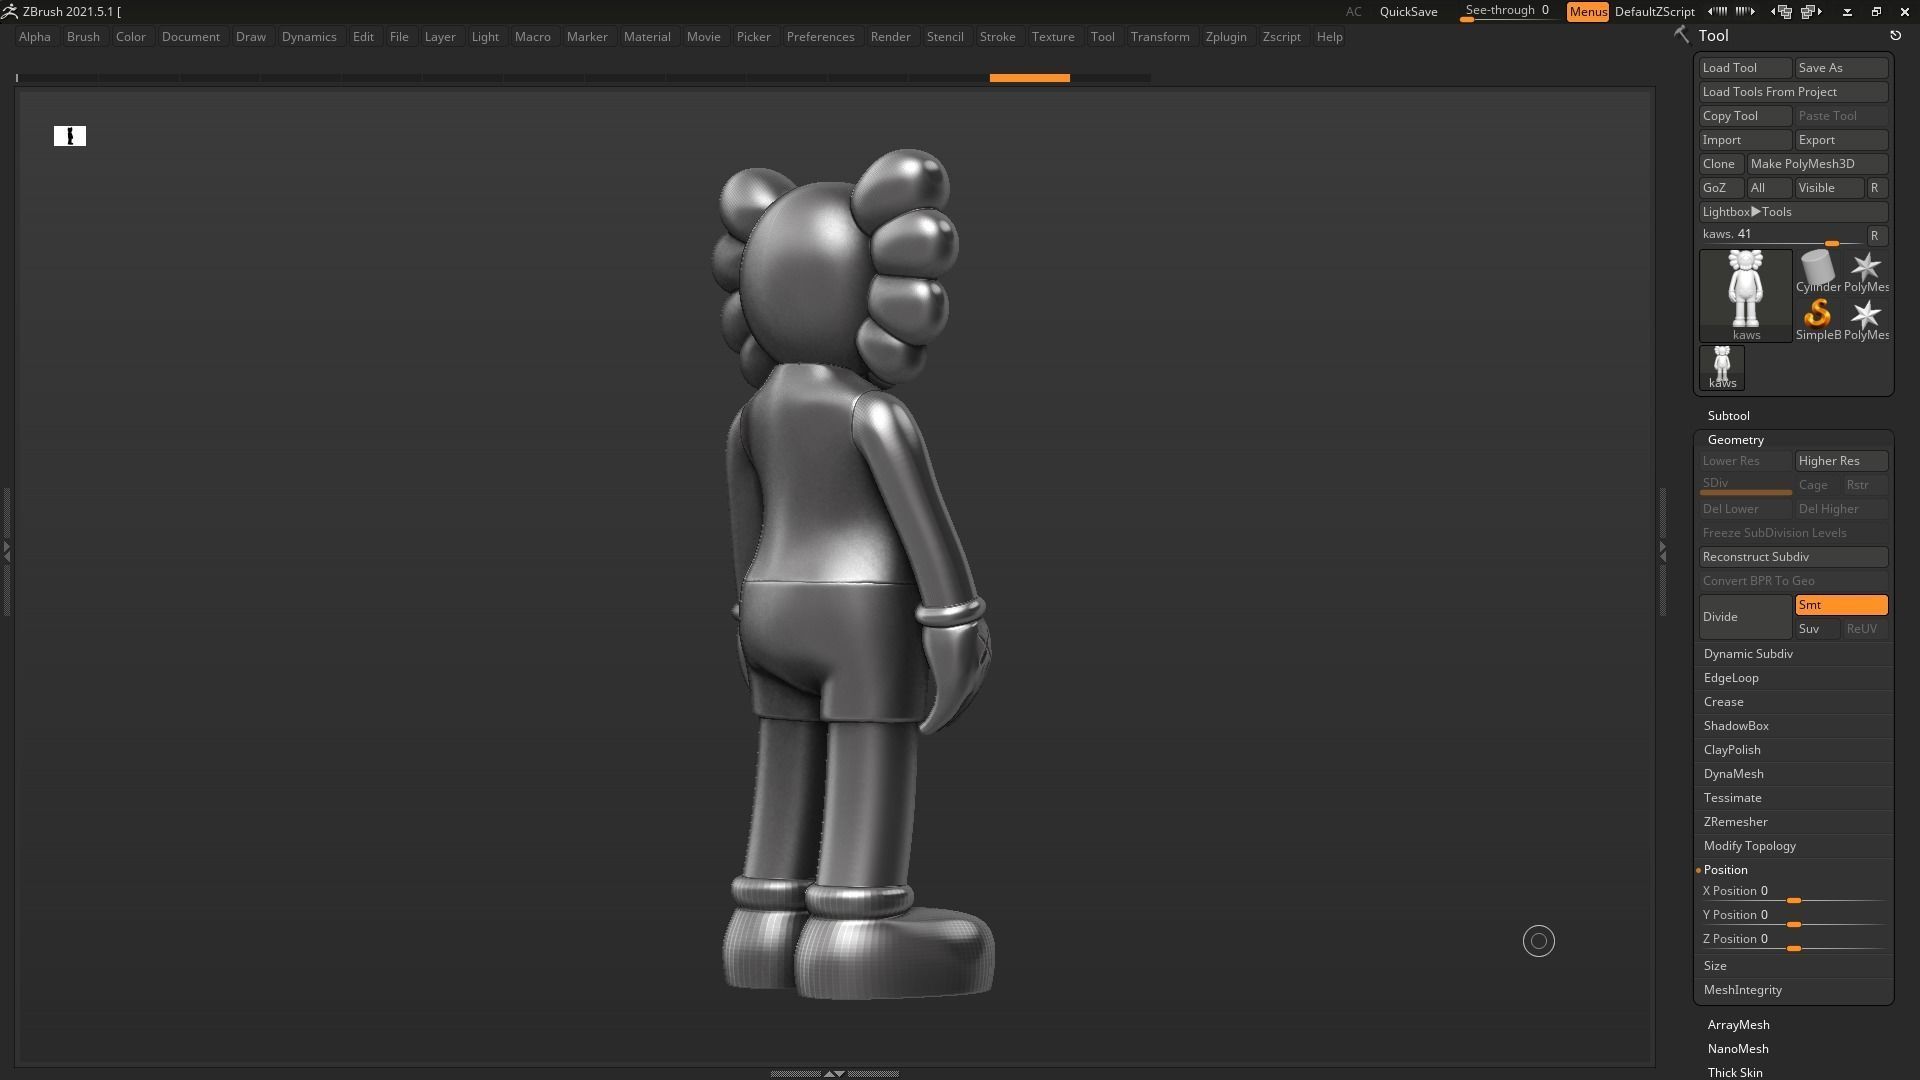This screenshot has height=1080, width=1920.
Task: Click the canvas silhouette thumbnail icon
Action: pos(70,136)
